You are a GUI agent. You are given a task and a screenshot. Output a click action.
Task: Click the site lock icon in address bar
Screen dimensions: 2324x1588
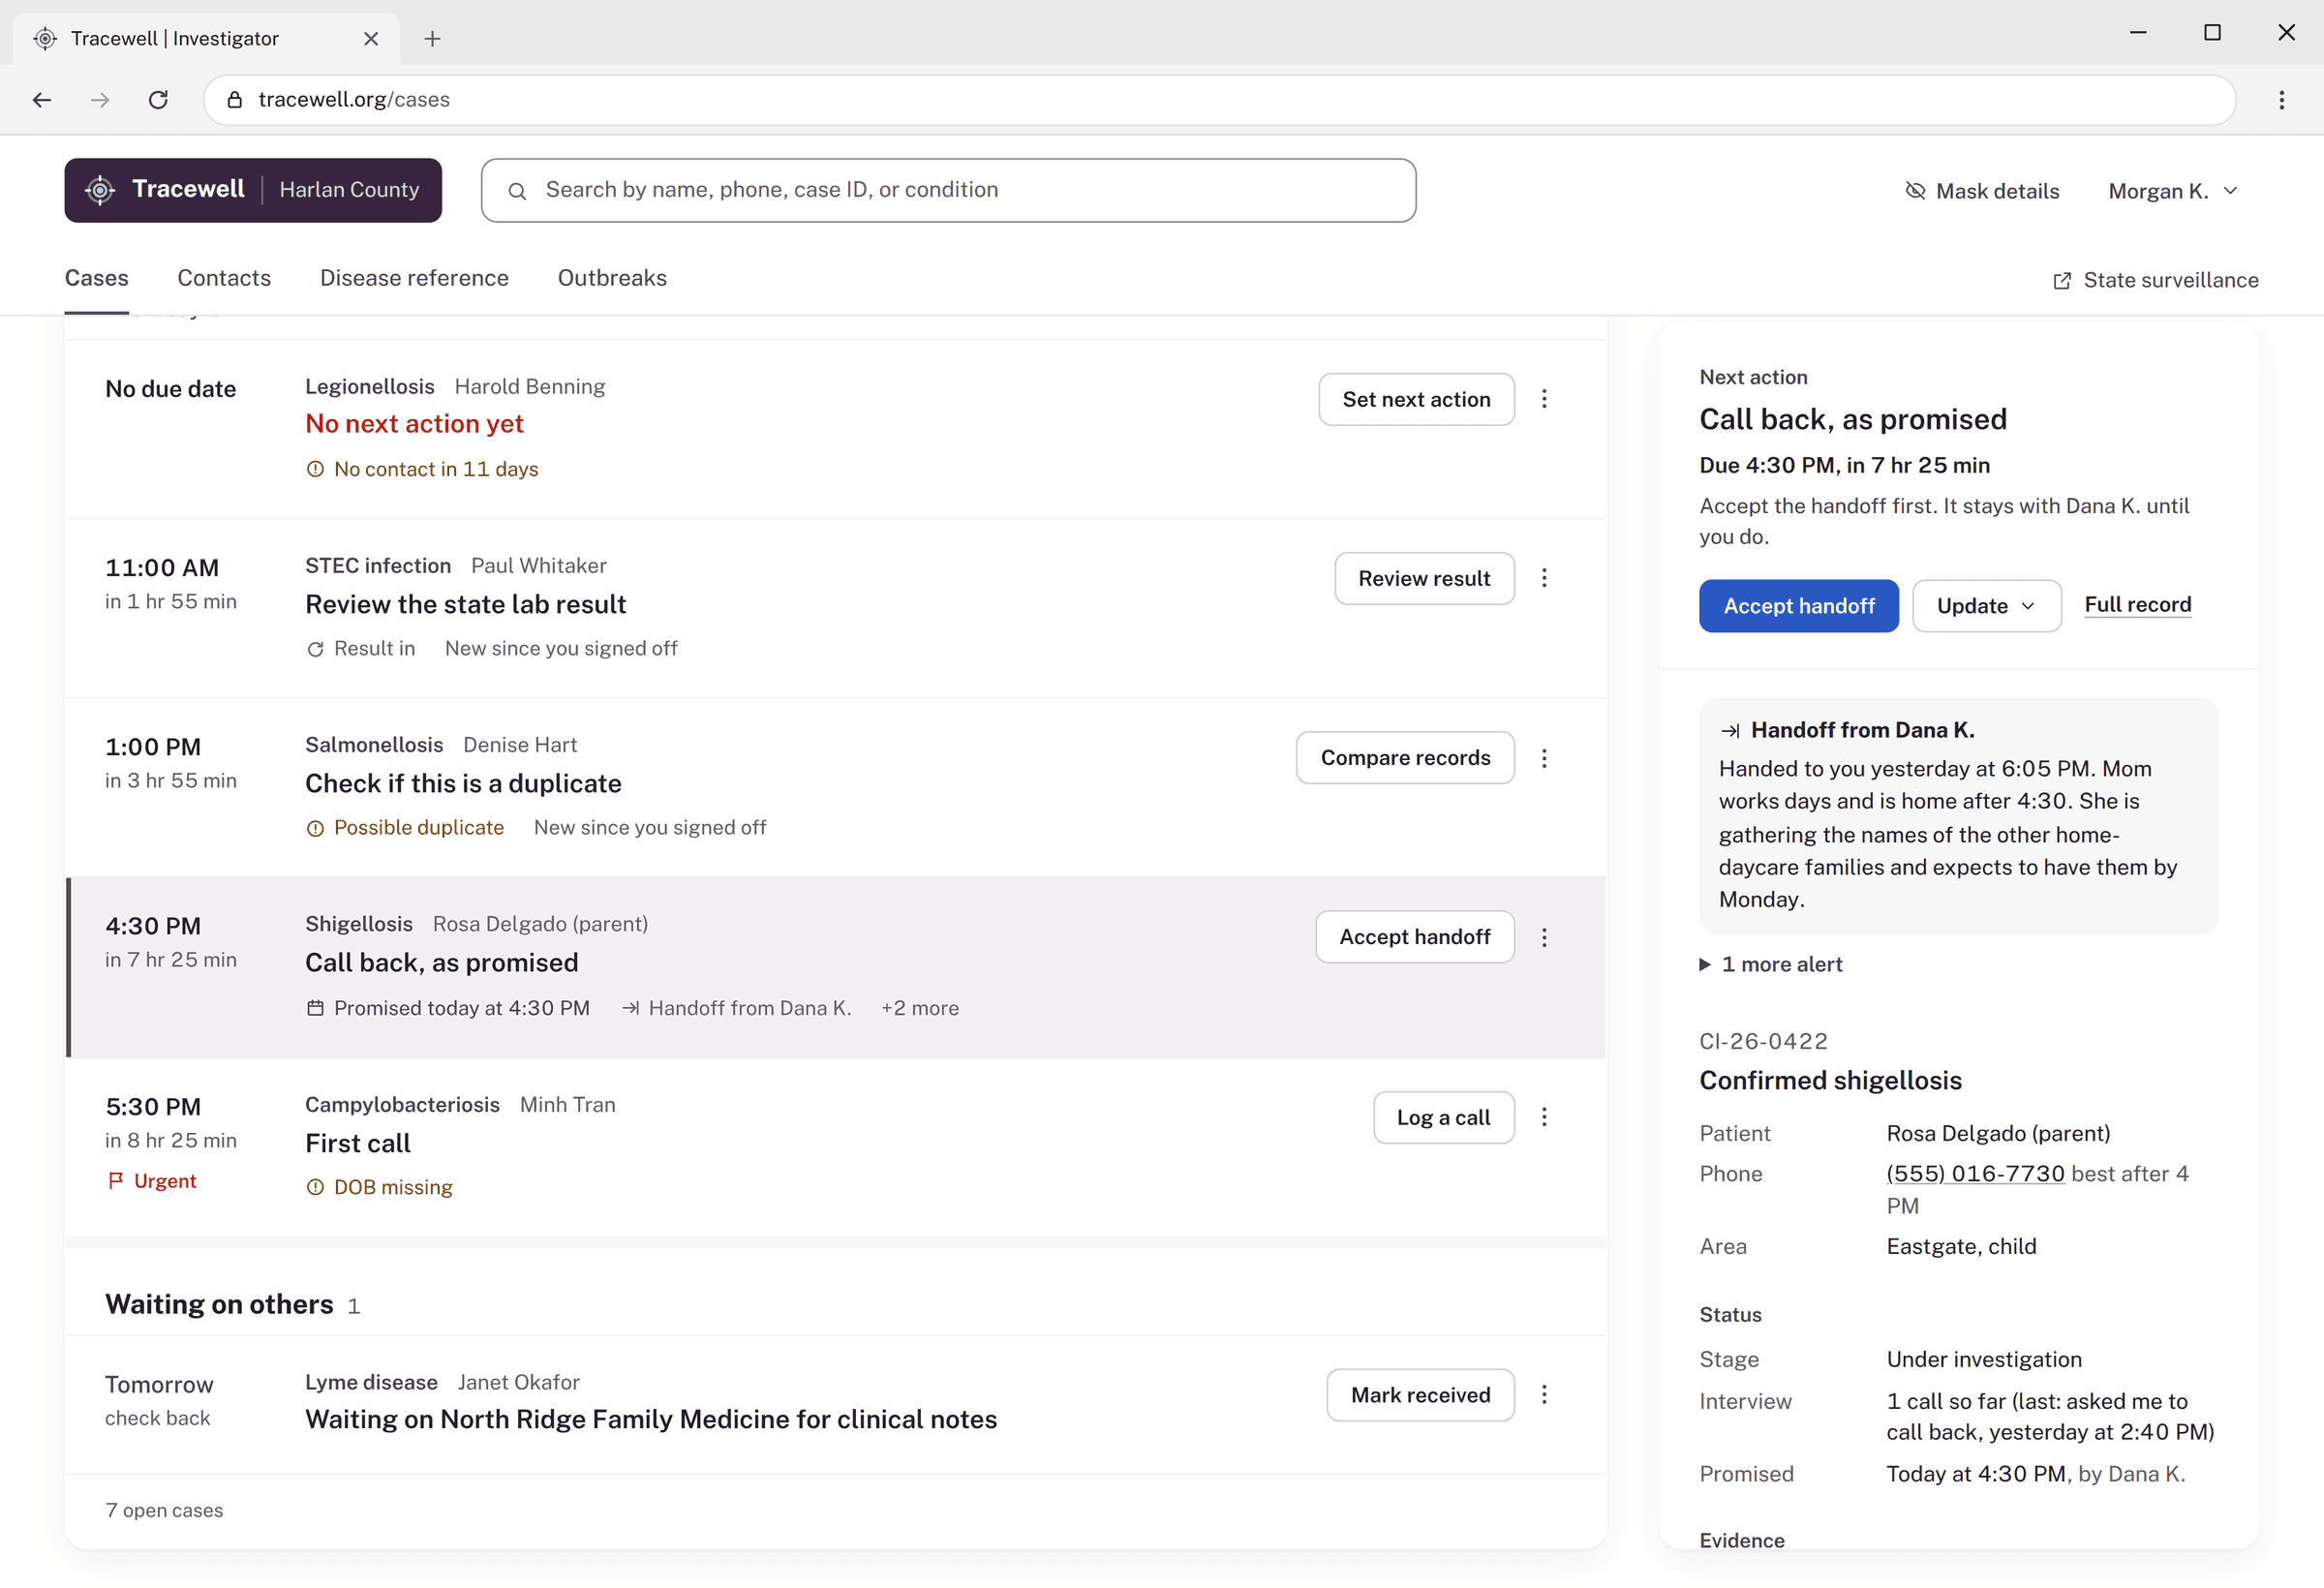tap(235, 99)
